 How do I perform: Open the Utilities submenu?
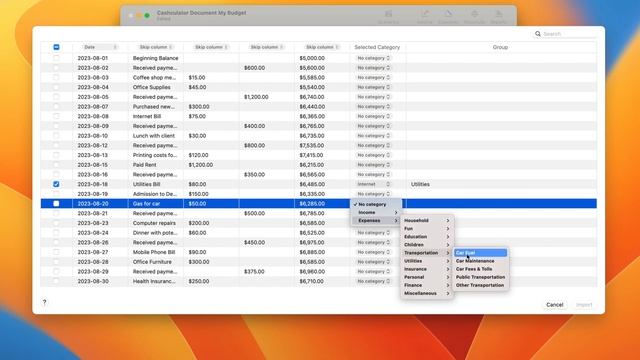[x=427, y=261]
